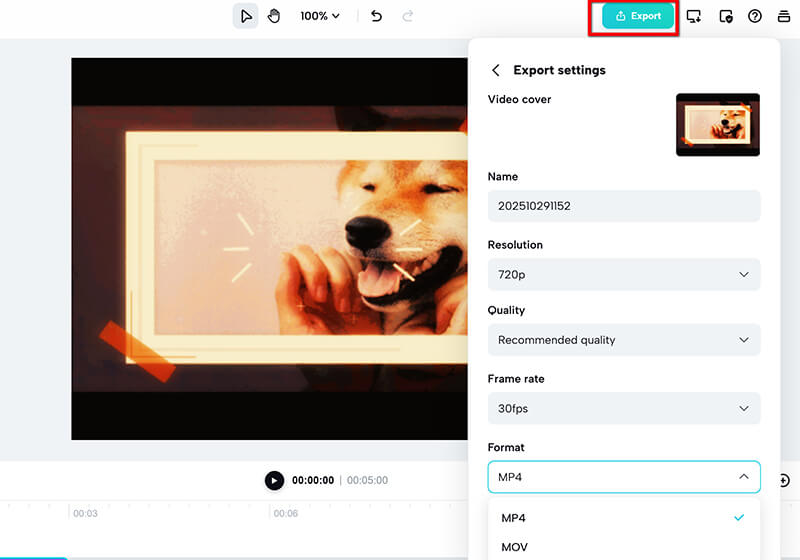Click the video cover thumbnail
The image size is (800, 560).
click(717, 124)
